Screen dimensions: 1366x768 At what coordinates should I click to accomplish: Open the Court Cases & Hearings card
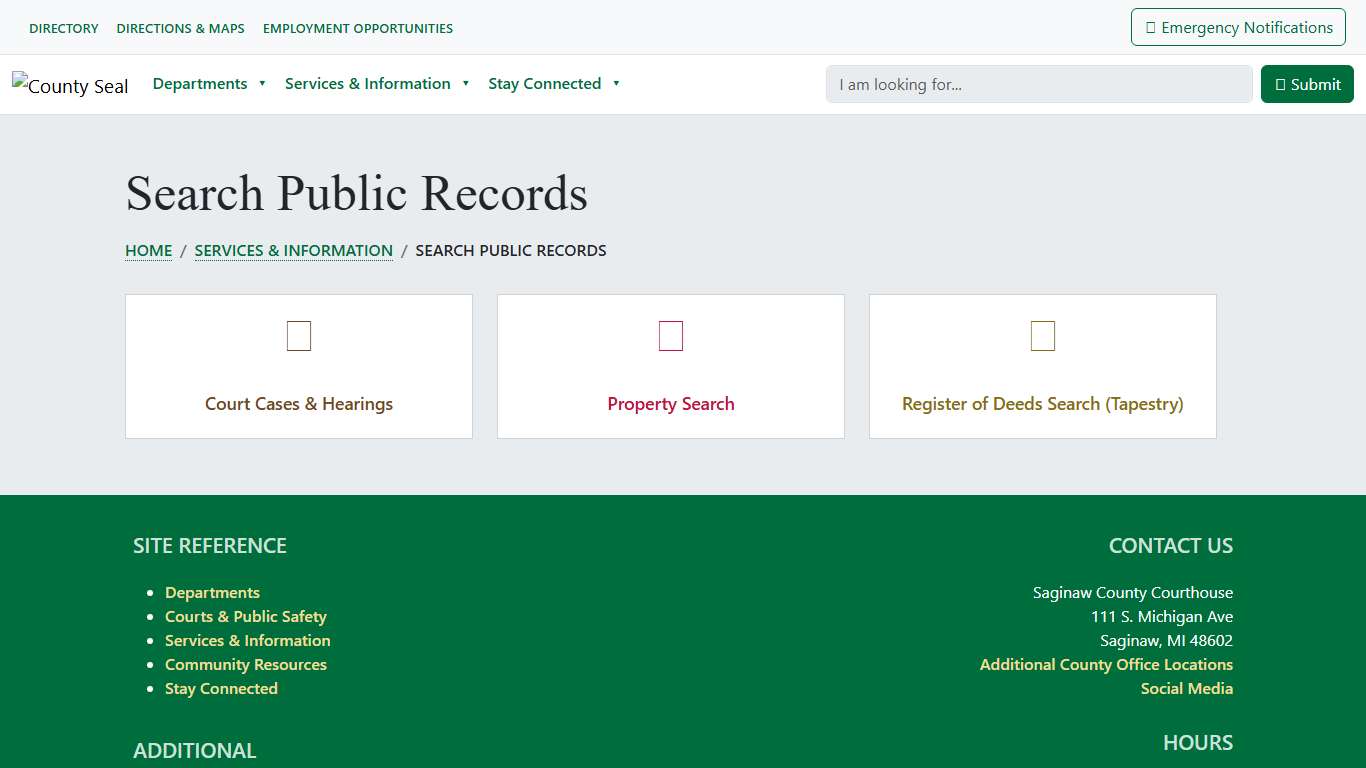298,403
